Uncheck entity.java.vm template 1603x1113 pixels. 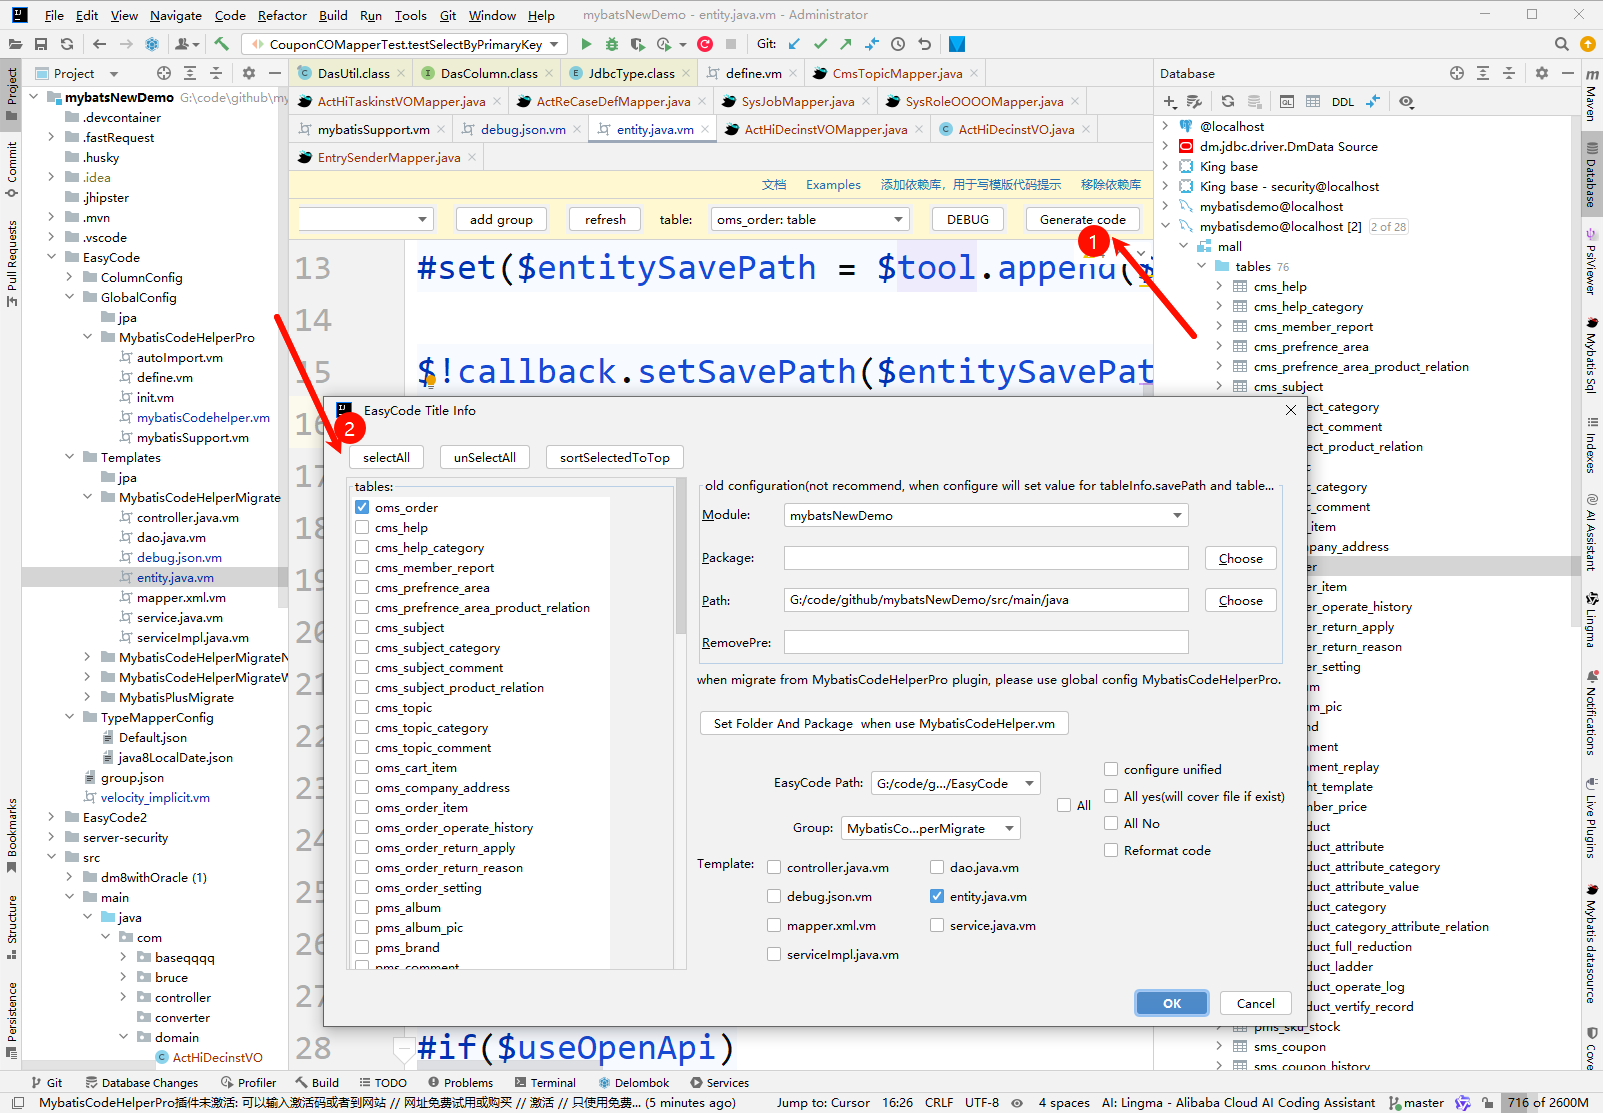[937, 896]
